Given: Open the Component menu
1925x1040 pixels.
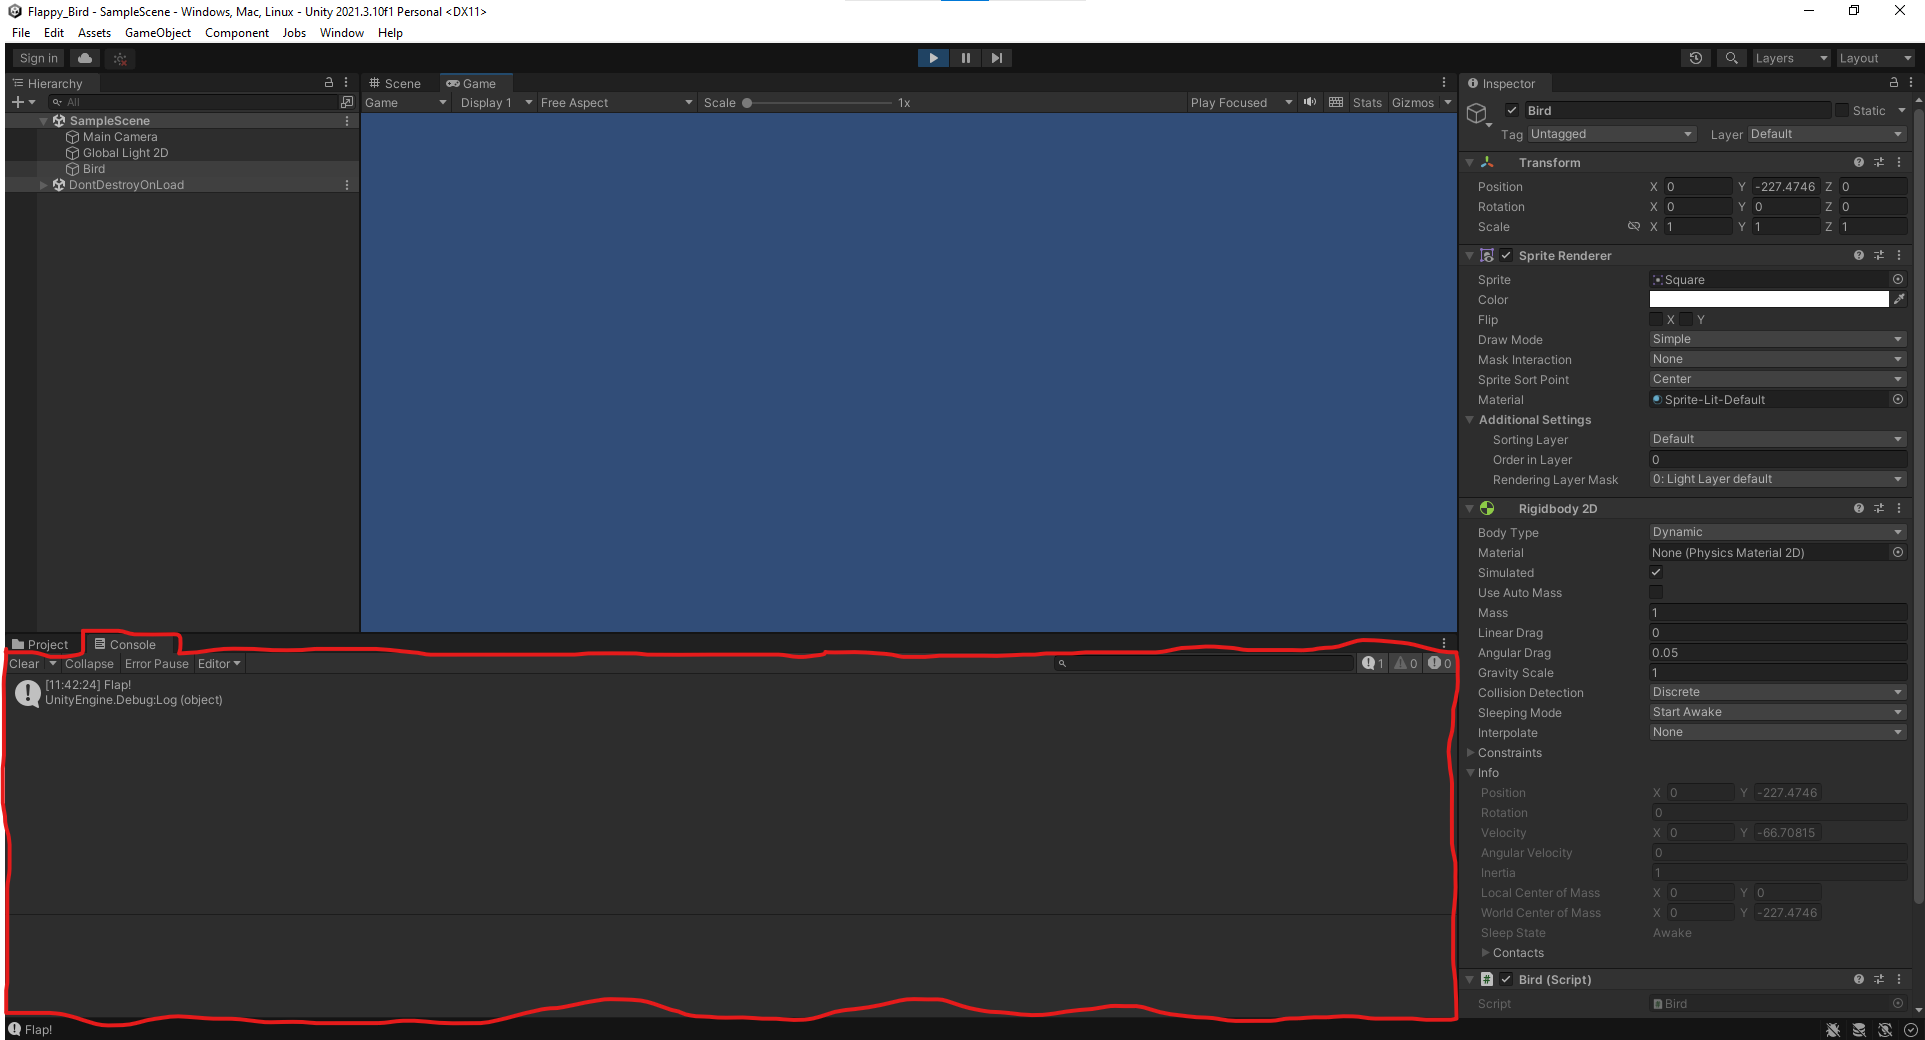Looking at the screenshot, I should point(237,32).
